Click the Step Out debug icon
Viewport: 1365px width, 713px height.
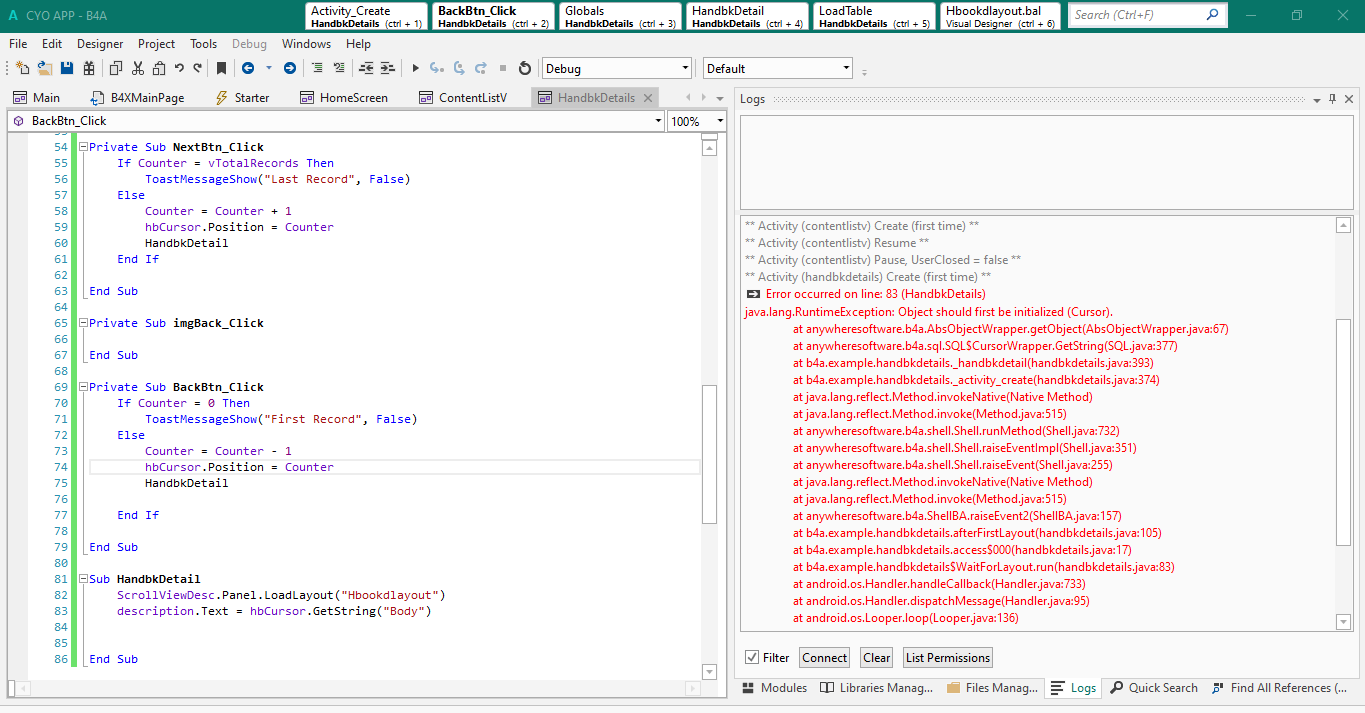pyautogui.click(x=481, y=68)
